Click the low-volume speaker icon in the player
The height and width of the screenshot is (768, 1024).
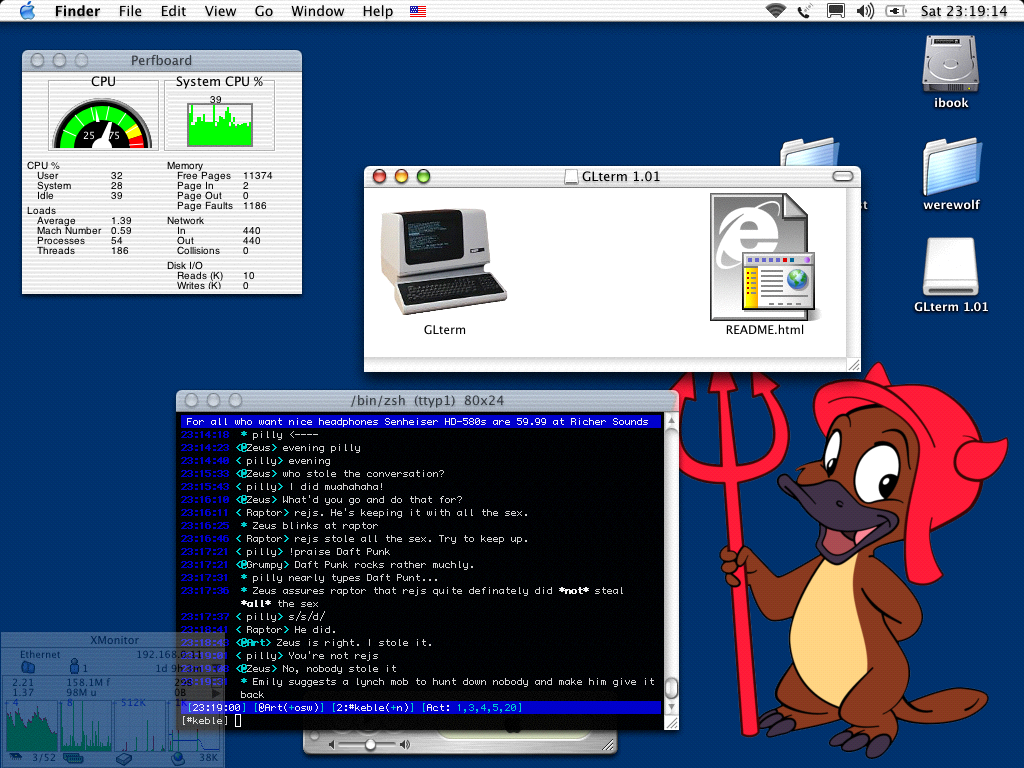[331, 744]
